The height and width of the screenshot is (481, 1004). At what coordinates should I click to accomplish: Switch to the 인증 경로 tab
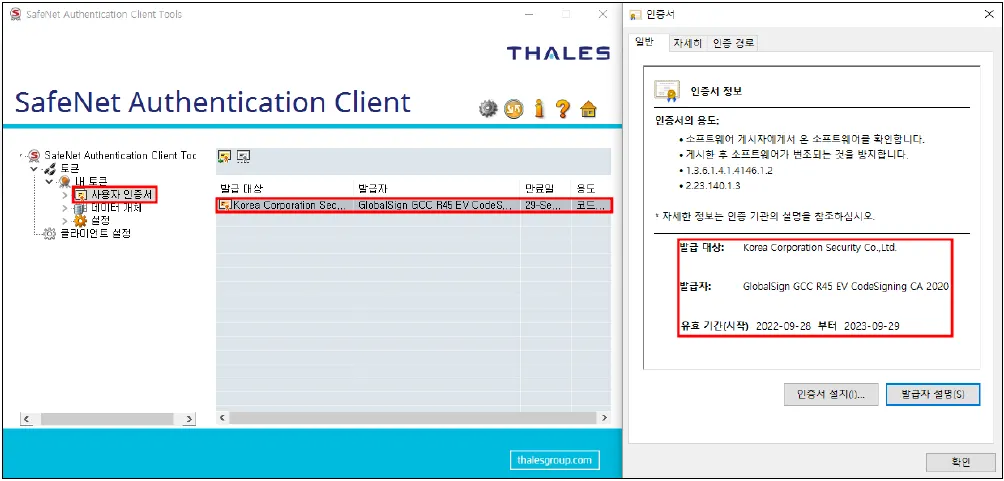pos(734,44)
